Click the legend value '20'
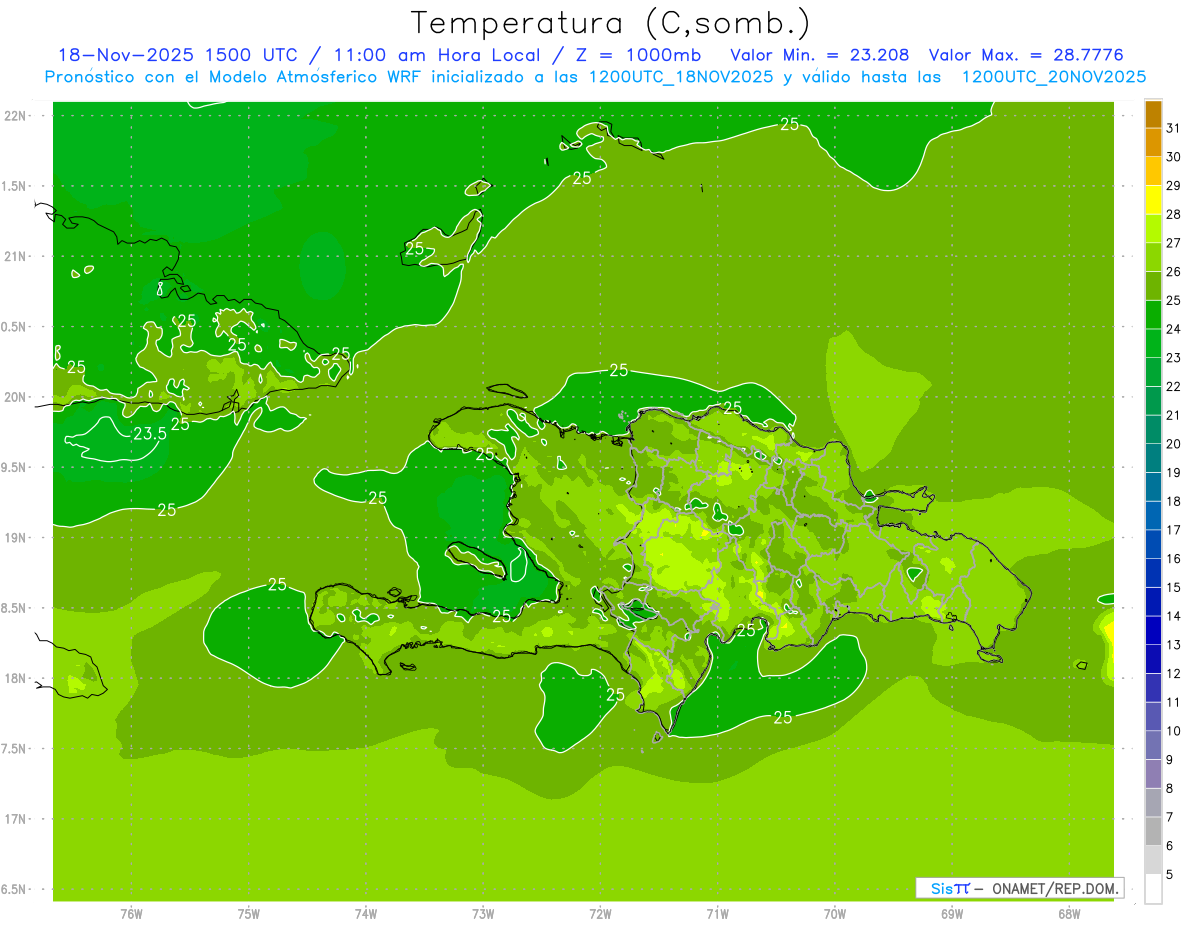 [1174, 444]
